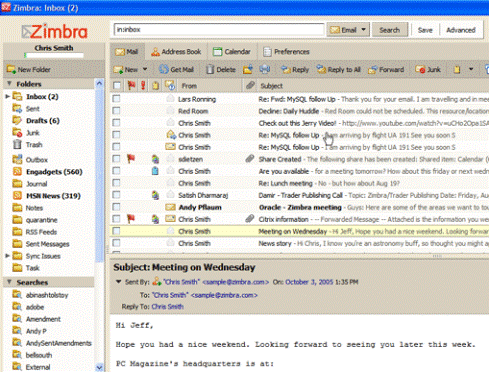
Task: Sort by tag column header icon
Action: (155, 86)
